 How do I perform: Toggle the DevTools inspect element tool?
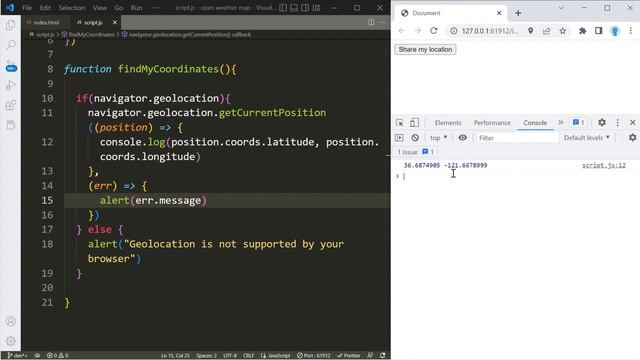click(400, 122)
